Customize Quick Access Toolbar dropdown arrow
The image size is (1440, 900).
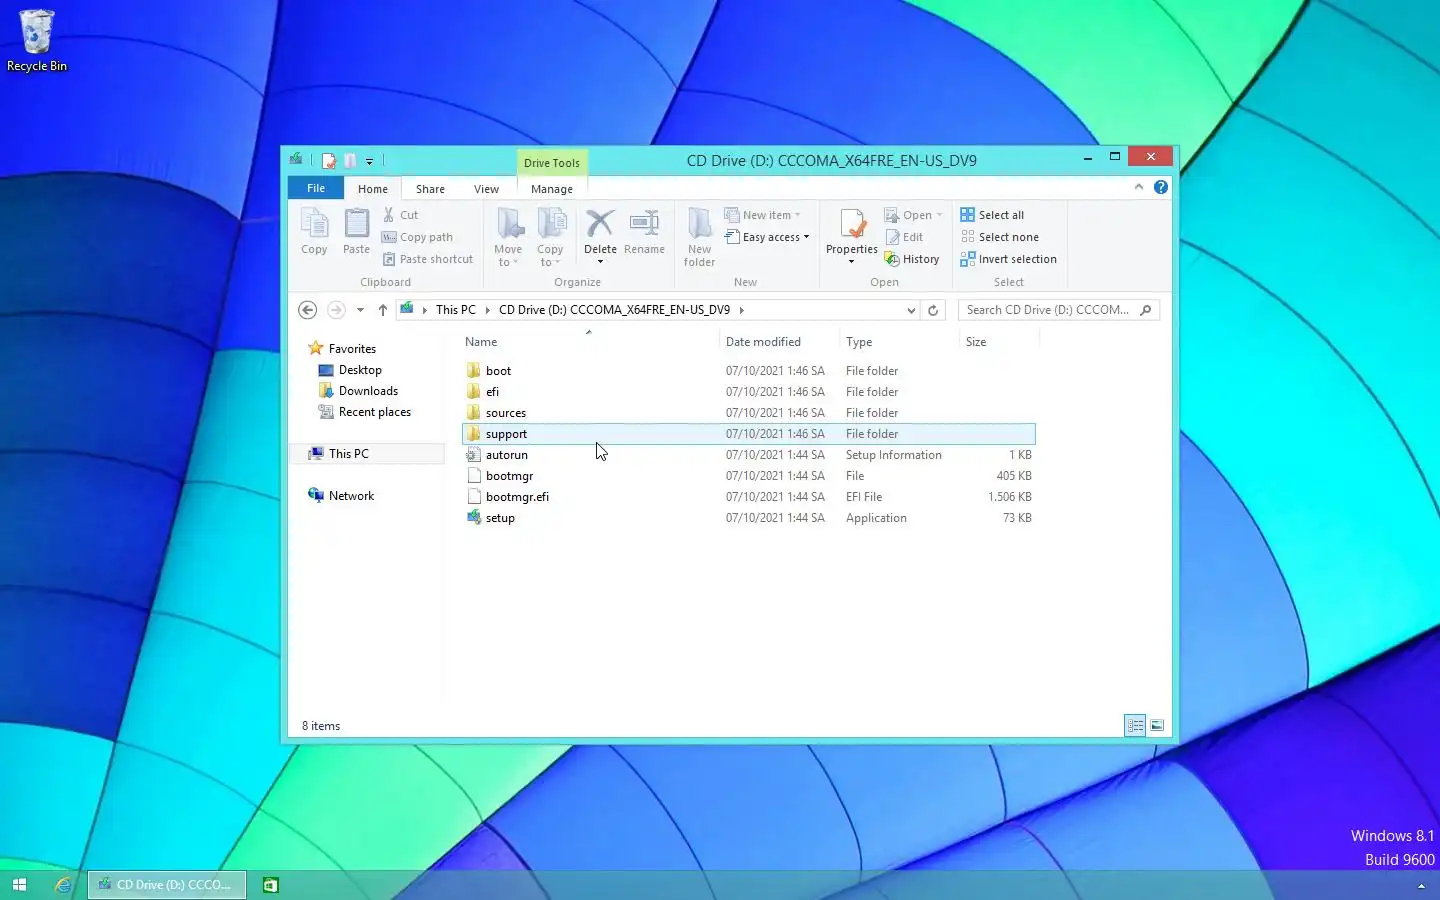pyautogui.click(x=369, y=161)
